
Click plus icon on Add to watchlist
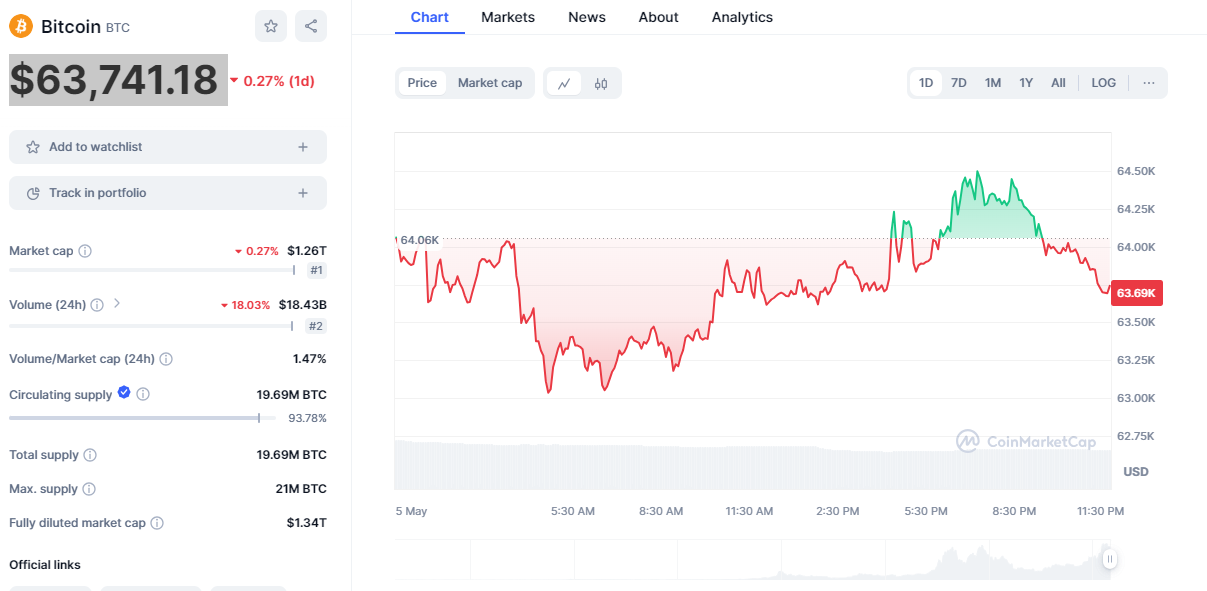[303, 147]
